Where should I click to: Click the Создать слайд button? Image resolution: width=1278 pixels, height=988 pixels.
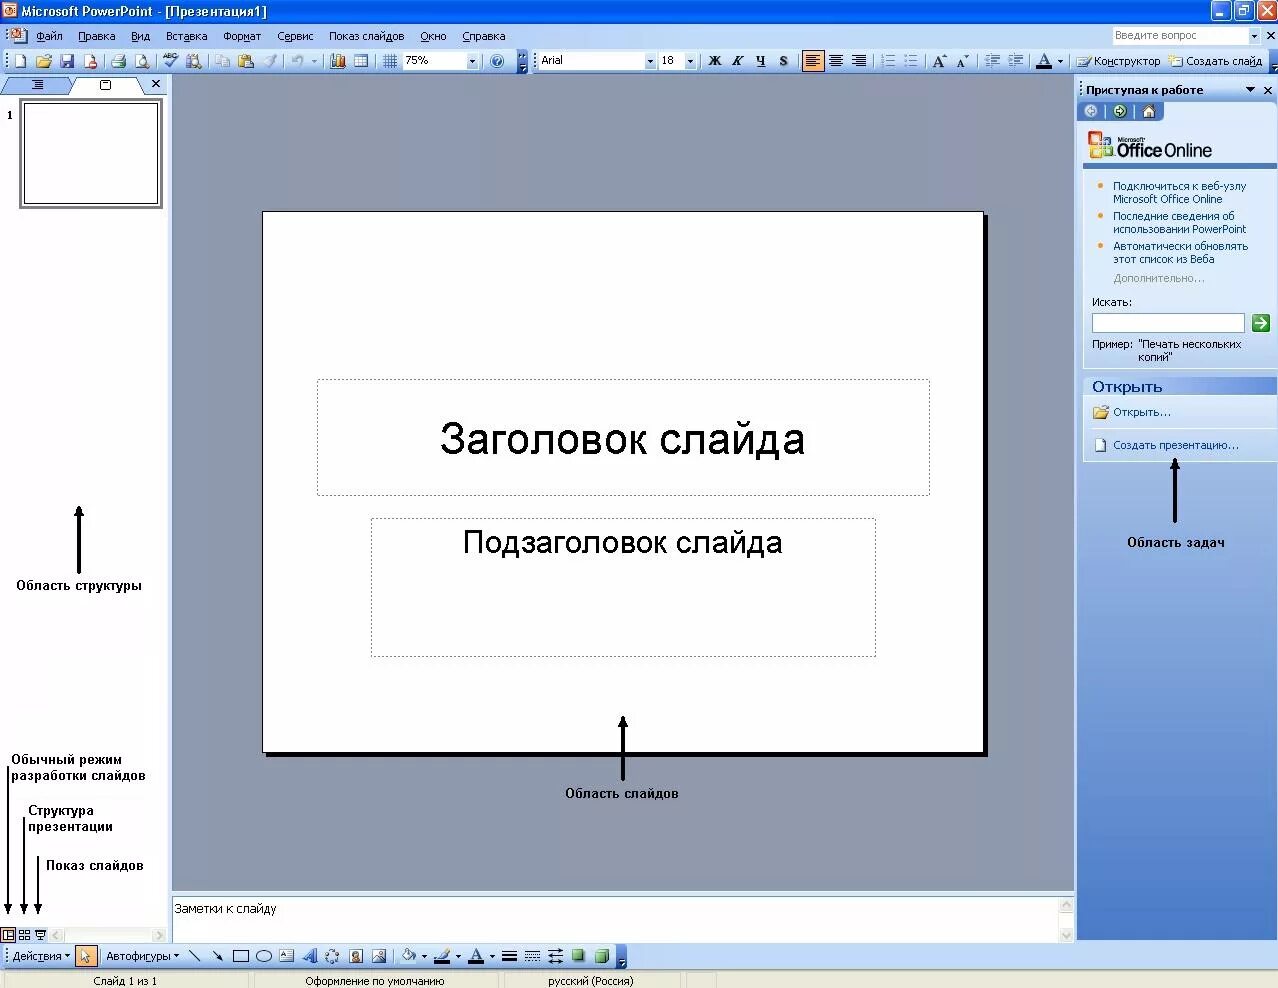[x=1215, y=61]
